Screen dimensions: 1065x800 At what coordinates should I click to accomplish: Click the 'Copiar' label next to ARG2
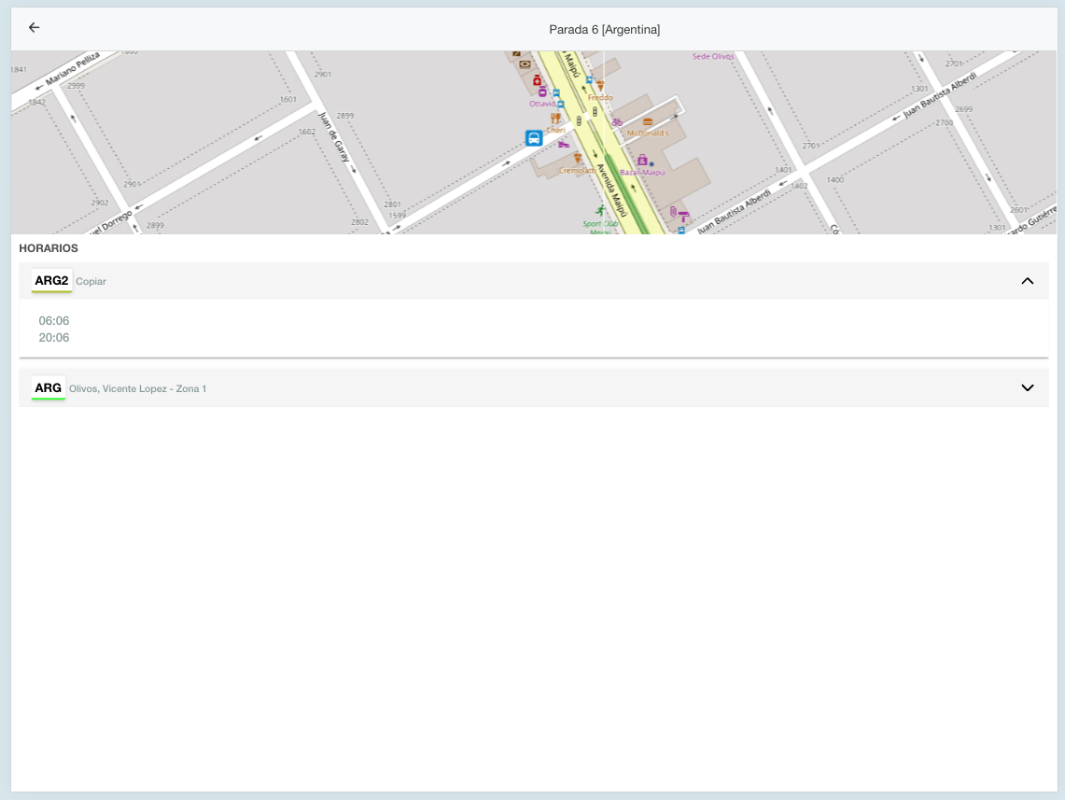pyautogui.click(x=91, y=281)
